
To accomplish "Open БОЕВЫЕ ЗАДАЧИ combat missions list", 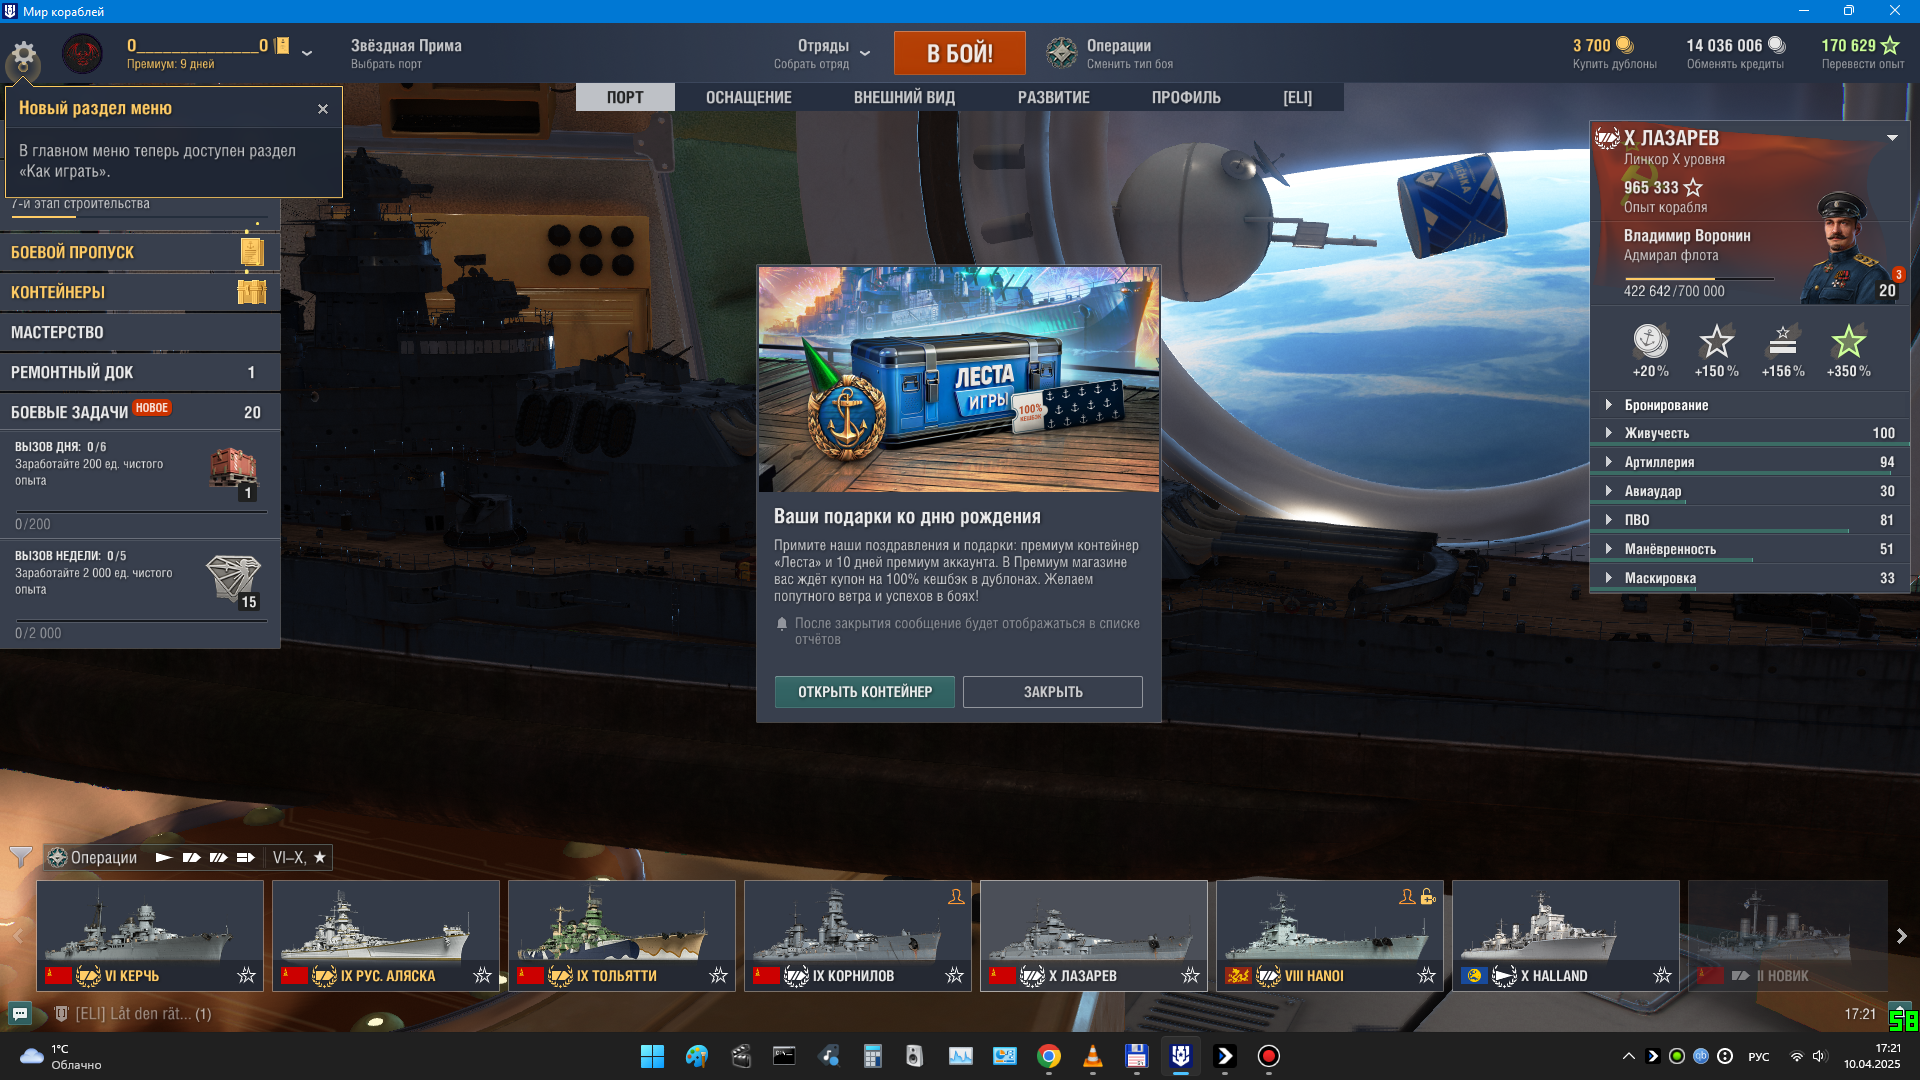I will [x=140, y=412].
